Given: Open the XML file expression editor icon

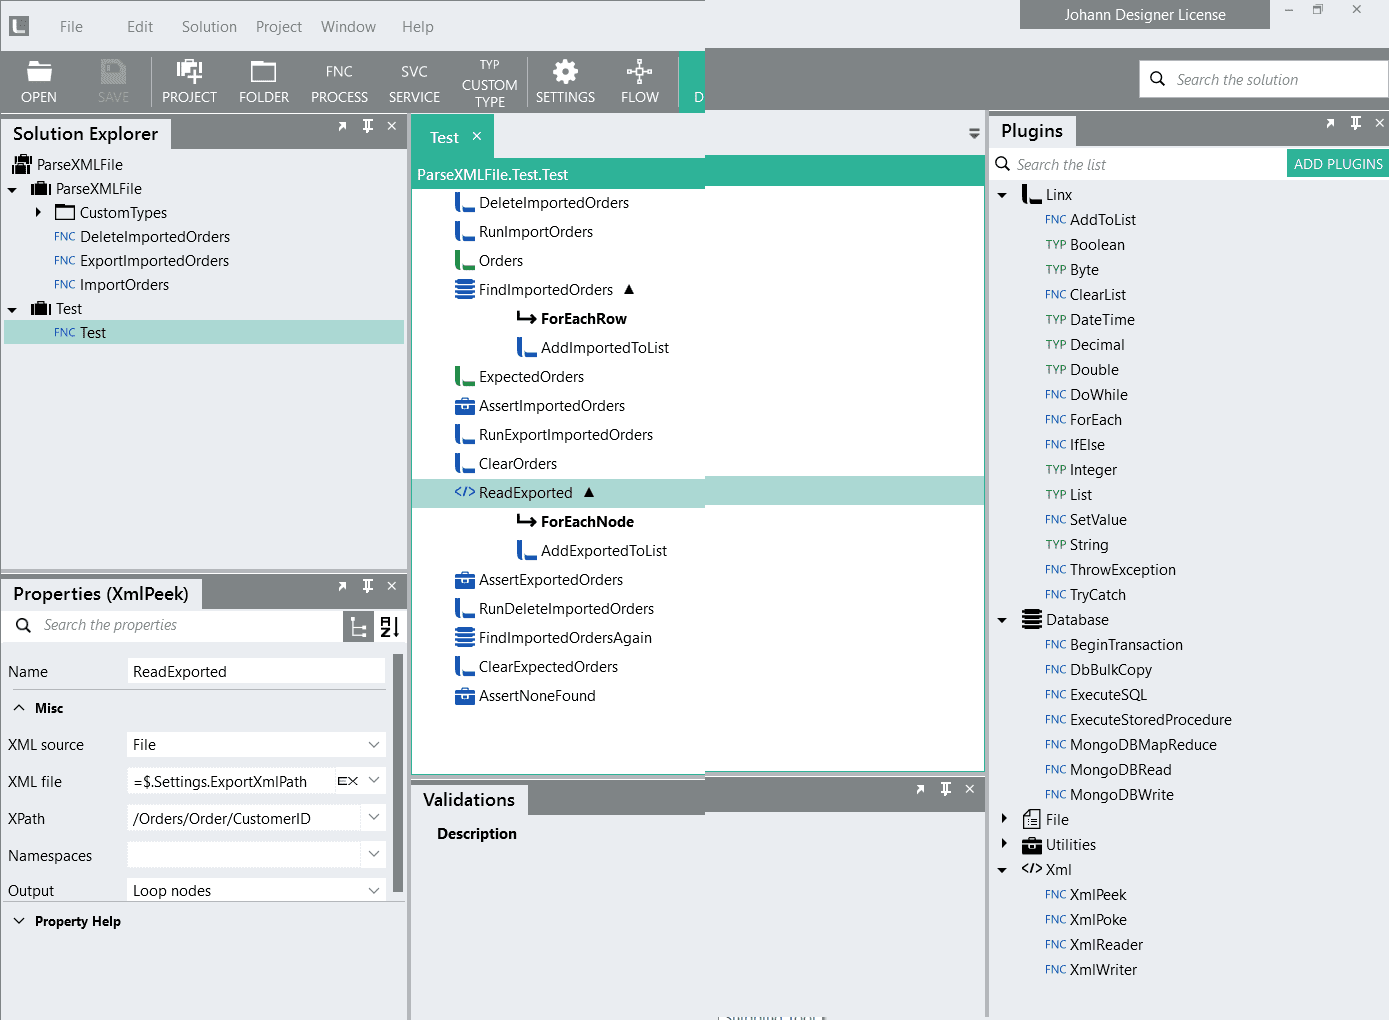Looking at the screenshot, I should click(347, 782).
